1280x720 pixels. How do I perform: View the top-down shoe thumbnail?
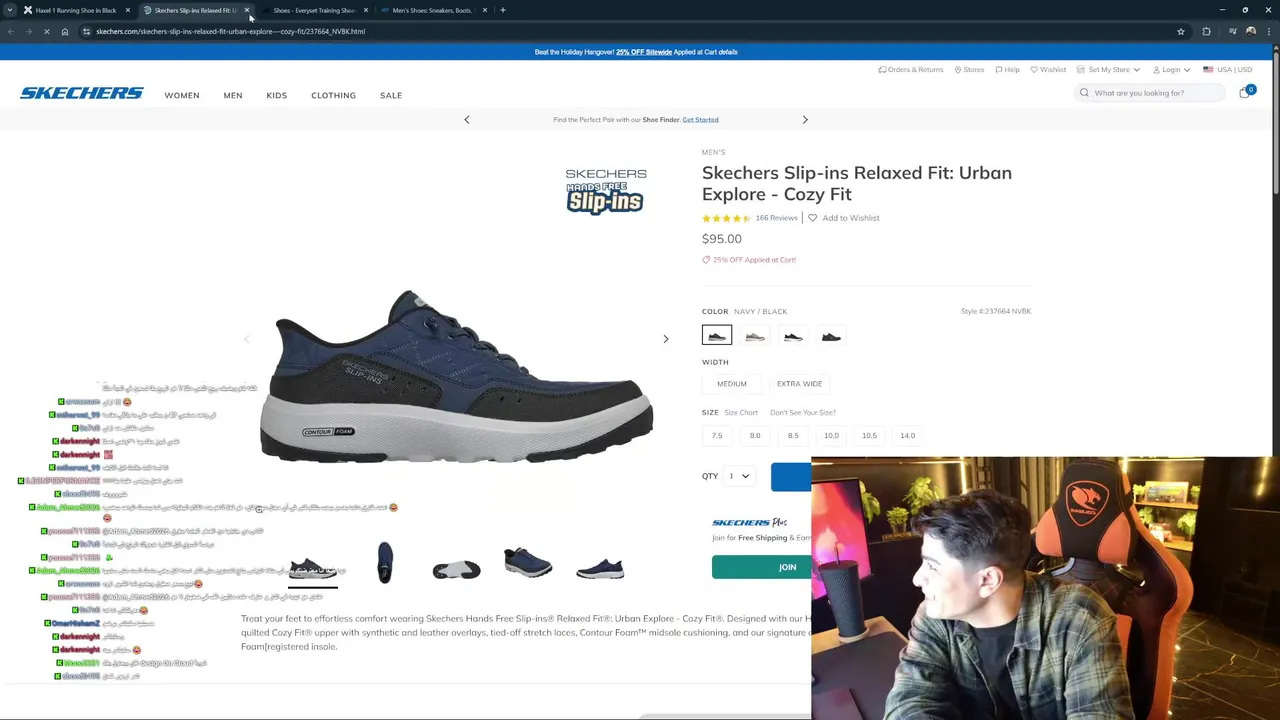[x=385, y=563]
